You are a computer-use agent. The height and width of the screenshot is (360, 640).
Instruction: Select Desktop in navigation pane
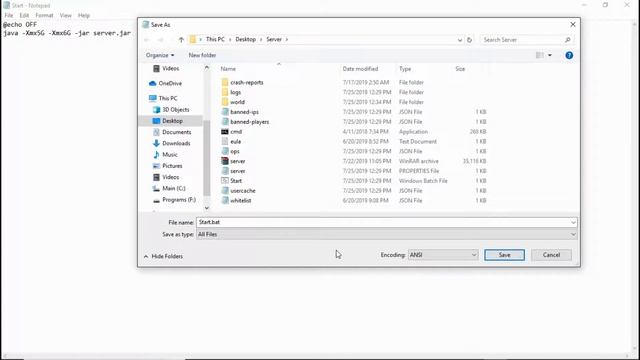point(172,121)
